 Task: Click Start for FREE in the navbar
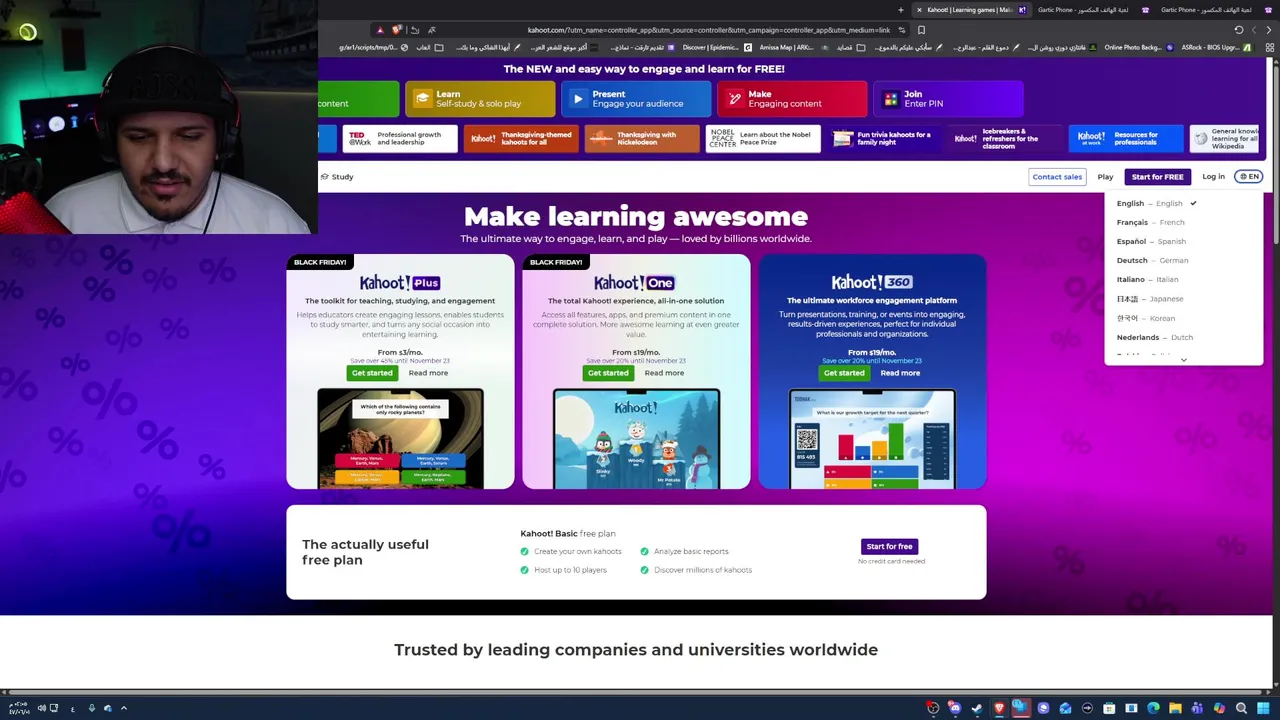(1157, 177)
